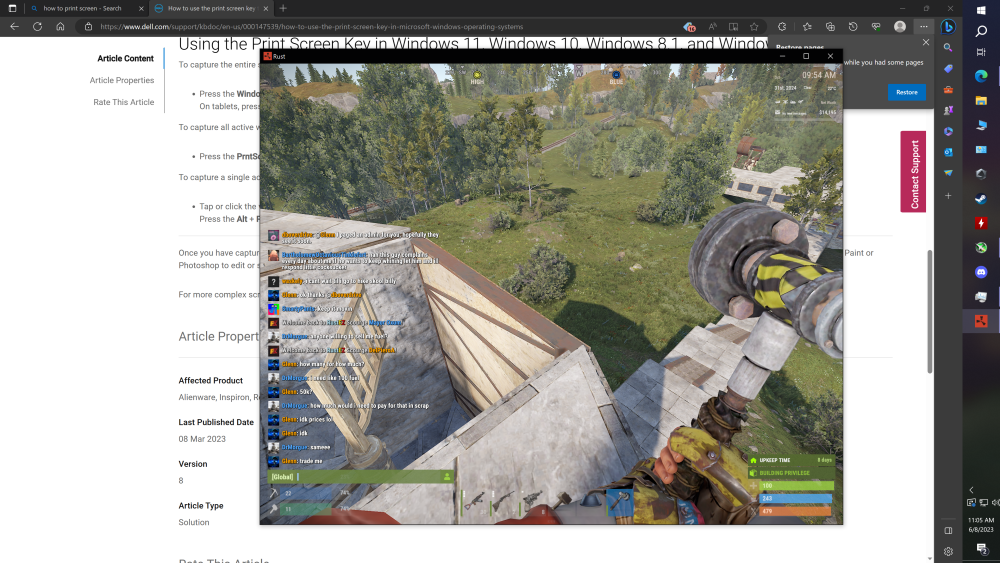Select the 'How to use the print screen key' tab
The height and width of the screenshot is (563, 1000).
[x=211, y=8]
